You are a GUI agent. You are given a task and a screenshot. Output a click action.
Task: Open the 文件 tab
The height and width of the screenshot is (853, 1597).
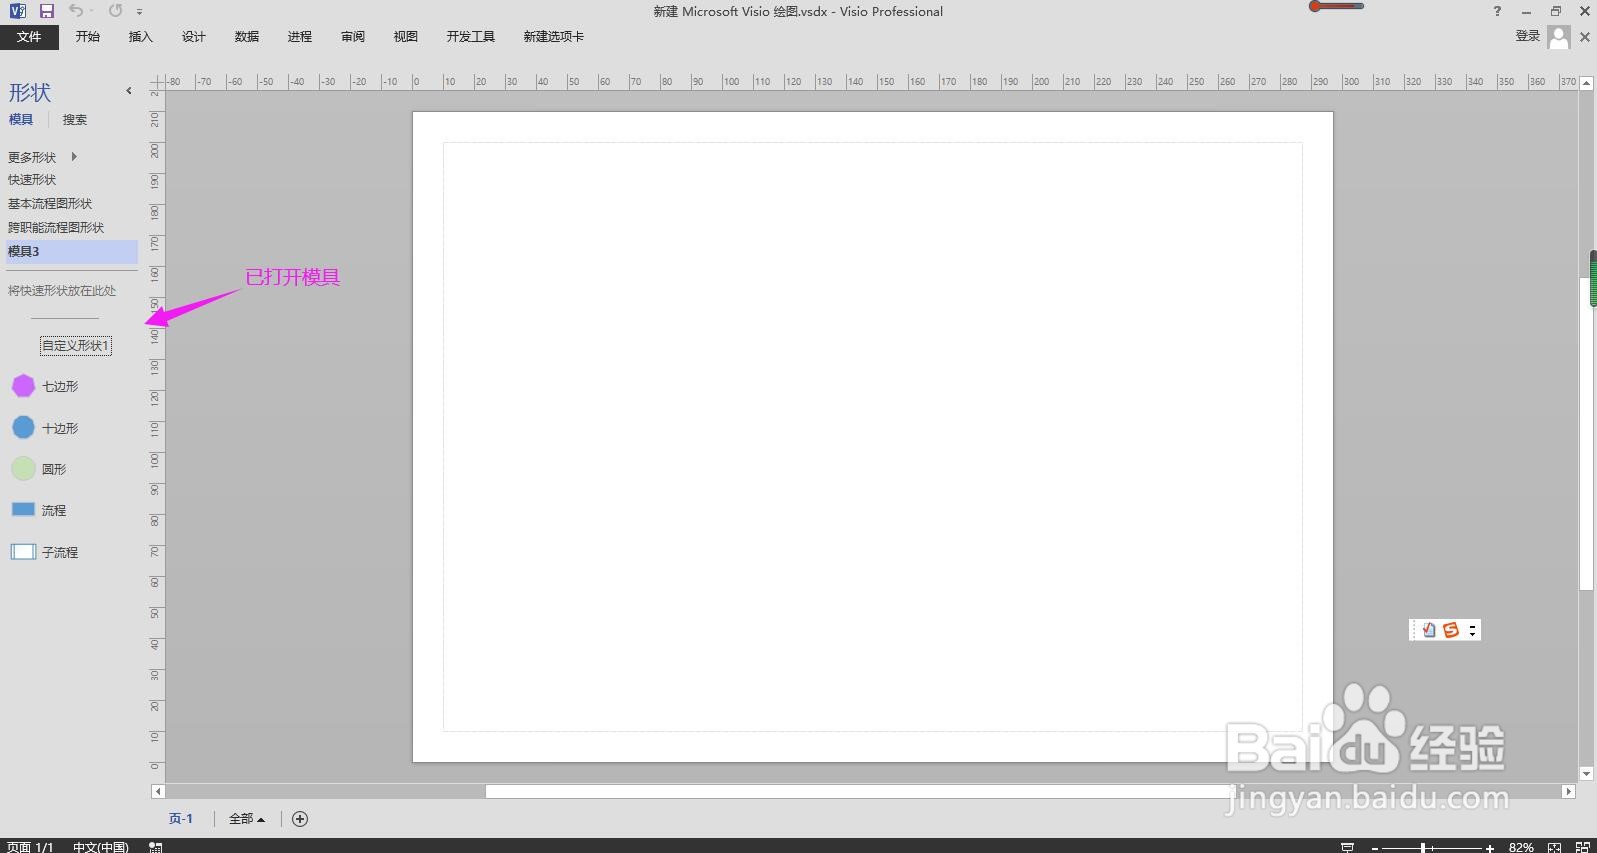[x=29, y=37]
